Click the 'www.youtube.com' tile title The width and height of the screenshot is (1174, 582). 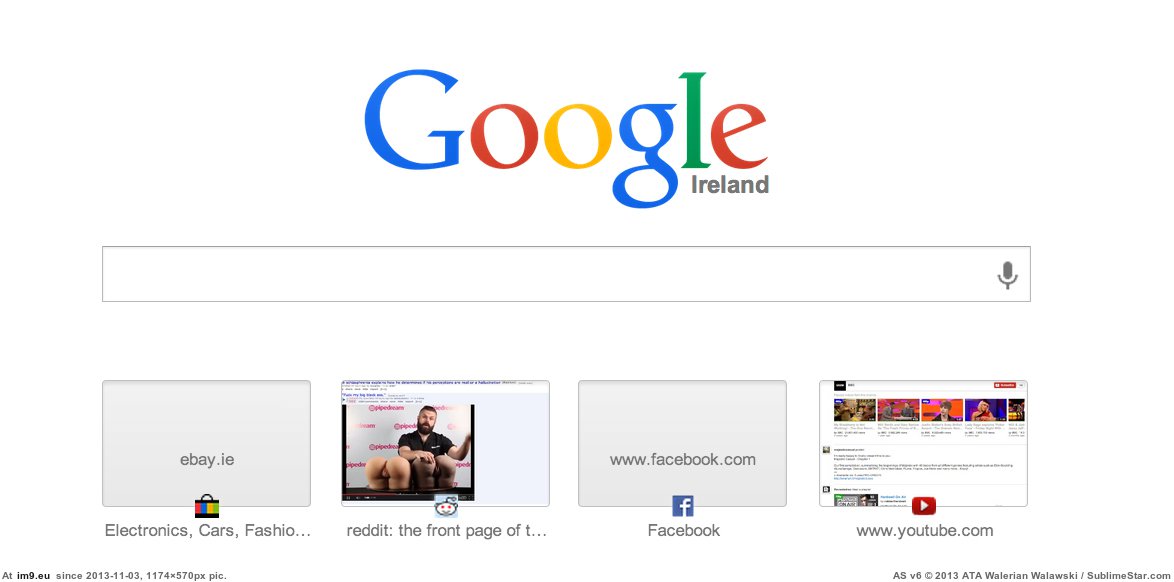[x=925, y=531]
